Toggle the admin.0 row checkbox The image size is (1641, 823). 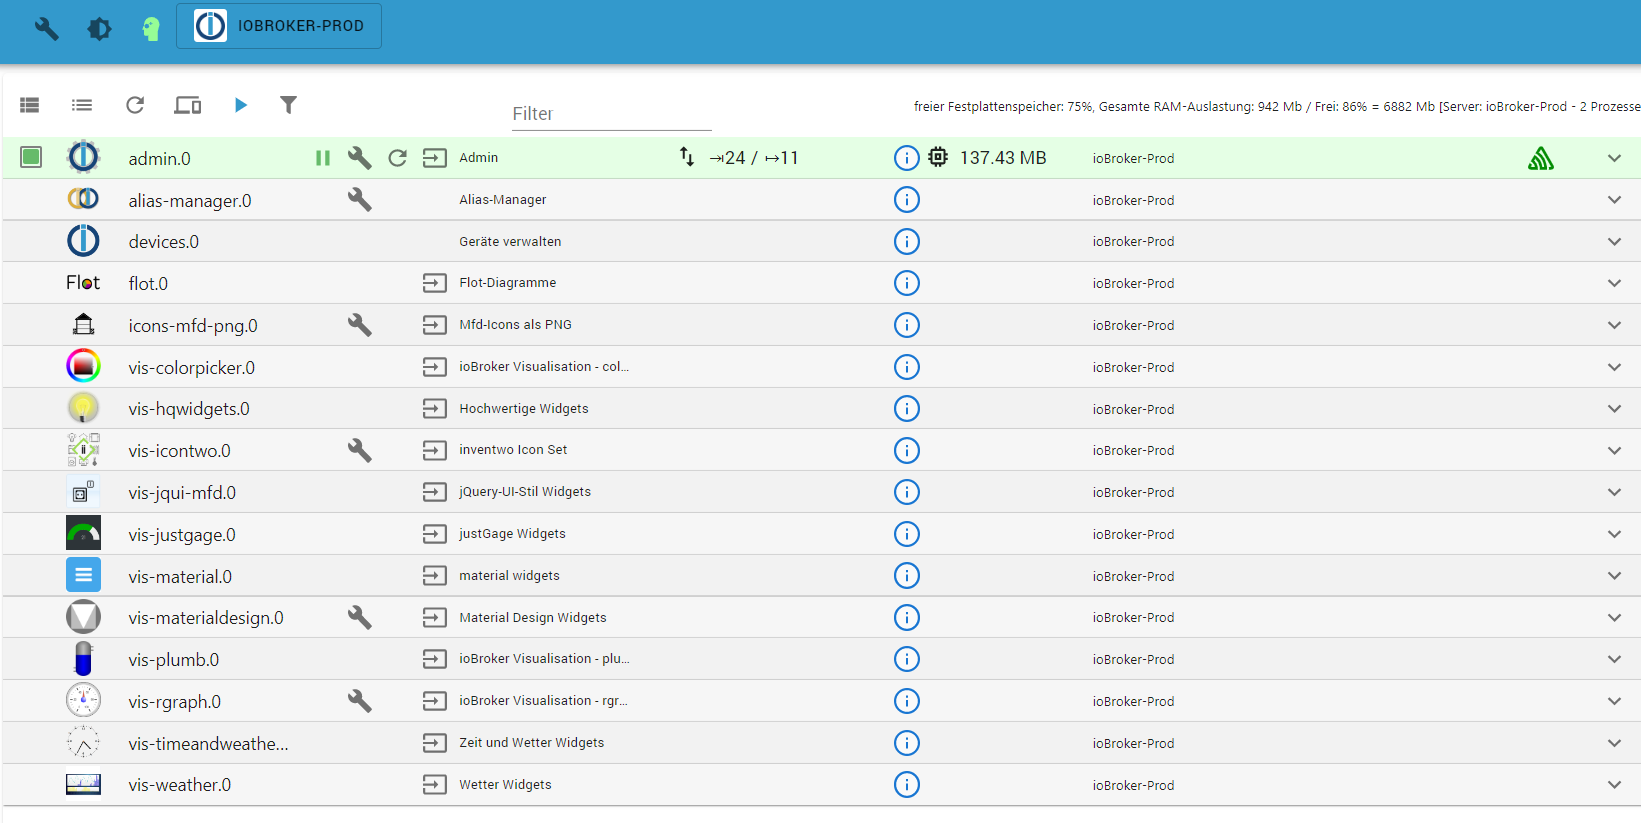click(31, 157)
